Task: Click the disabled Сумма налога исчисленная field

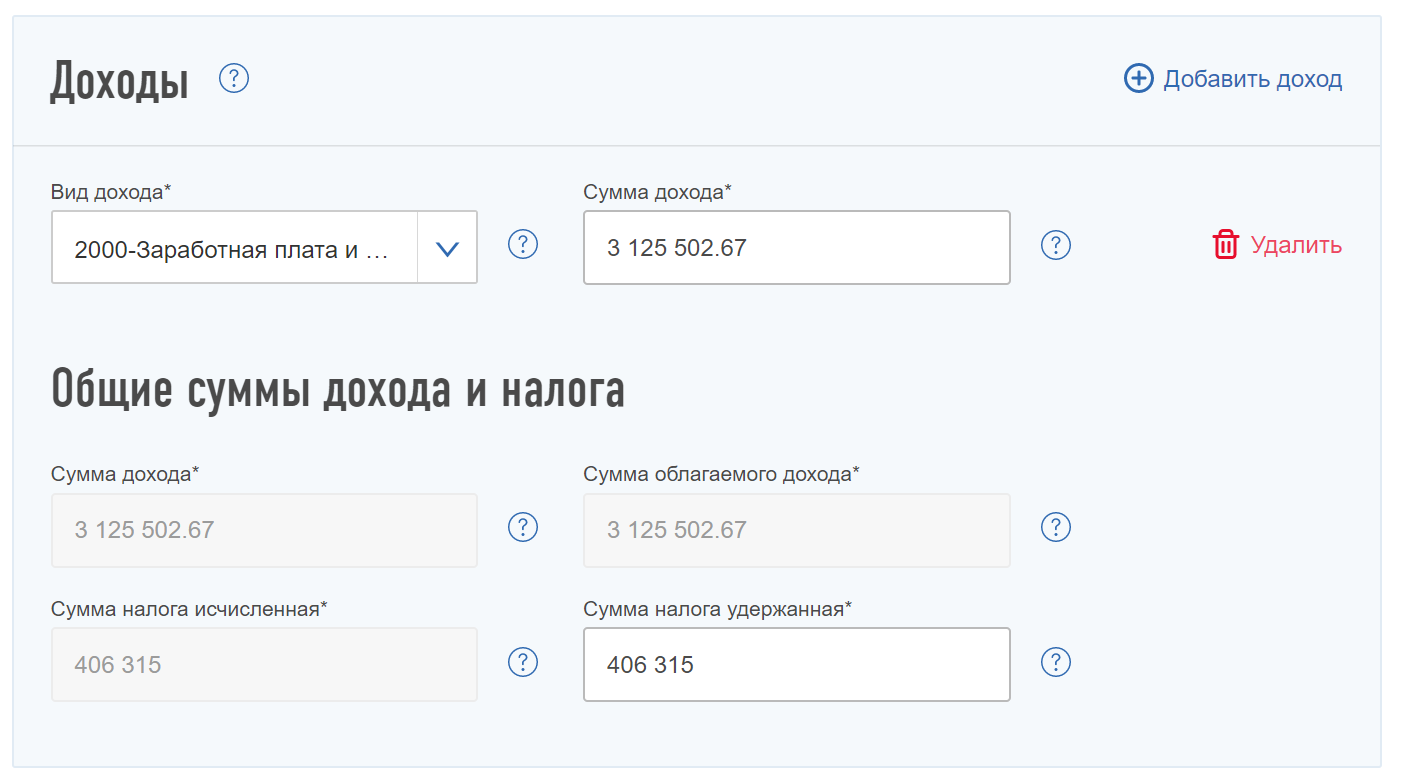Action: 264,664
